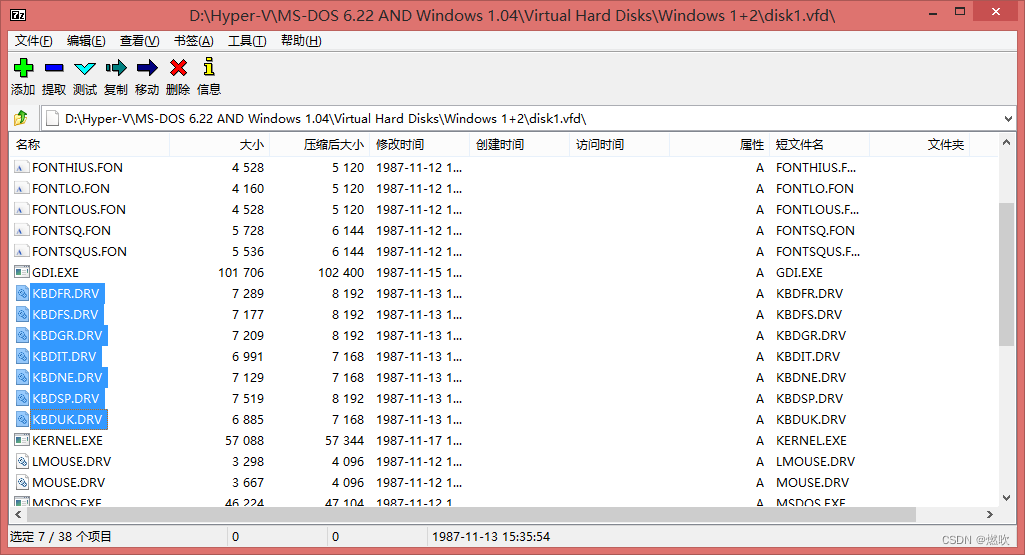Image resolution: width=1025 pixels, height=555 pixels.
Task: Click the KBDIT.DRV file icon
Action: point(22,356)
